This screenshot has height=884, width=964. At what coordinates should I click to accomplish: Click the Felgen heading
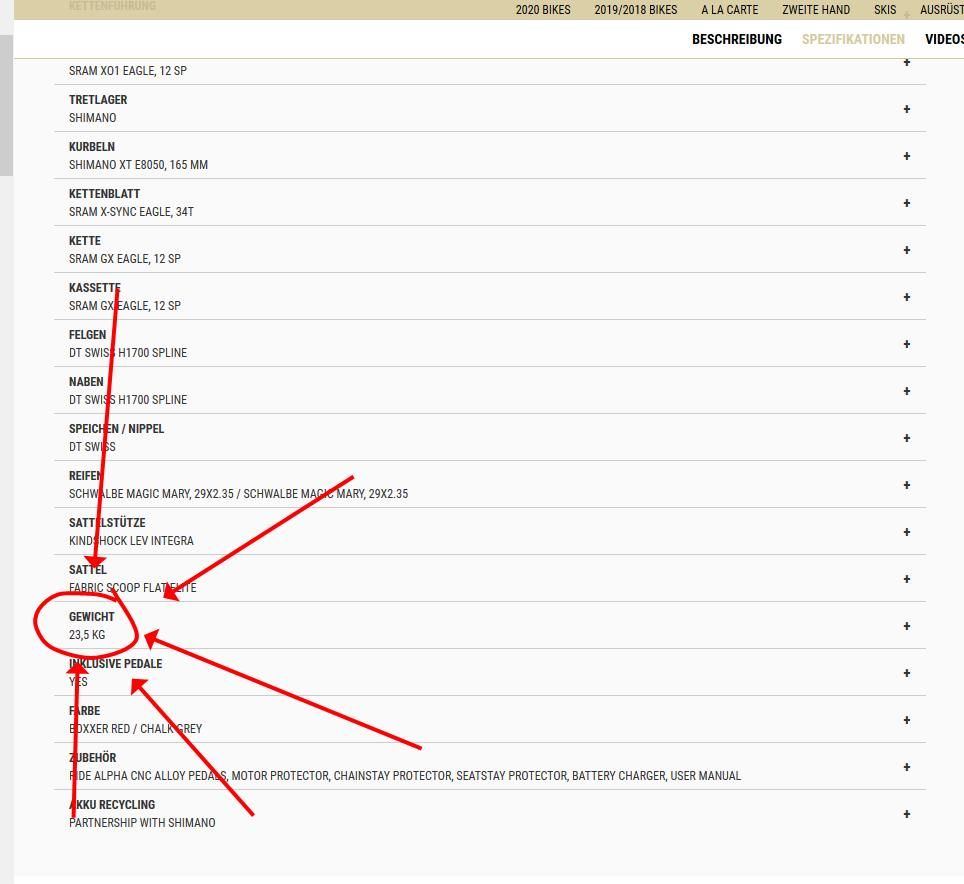click(x=87, y=335)
